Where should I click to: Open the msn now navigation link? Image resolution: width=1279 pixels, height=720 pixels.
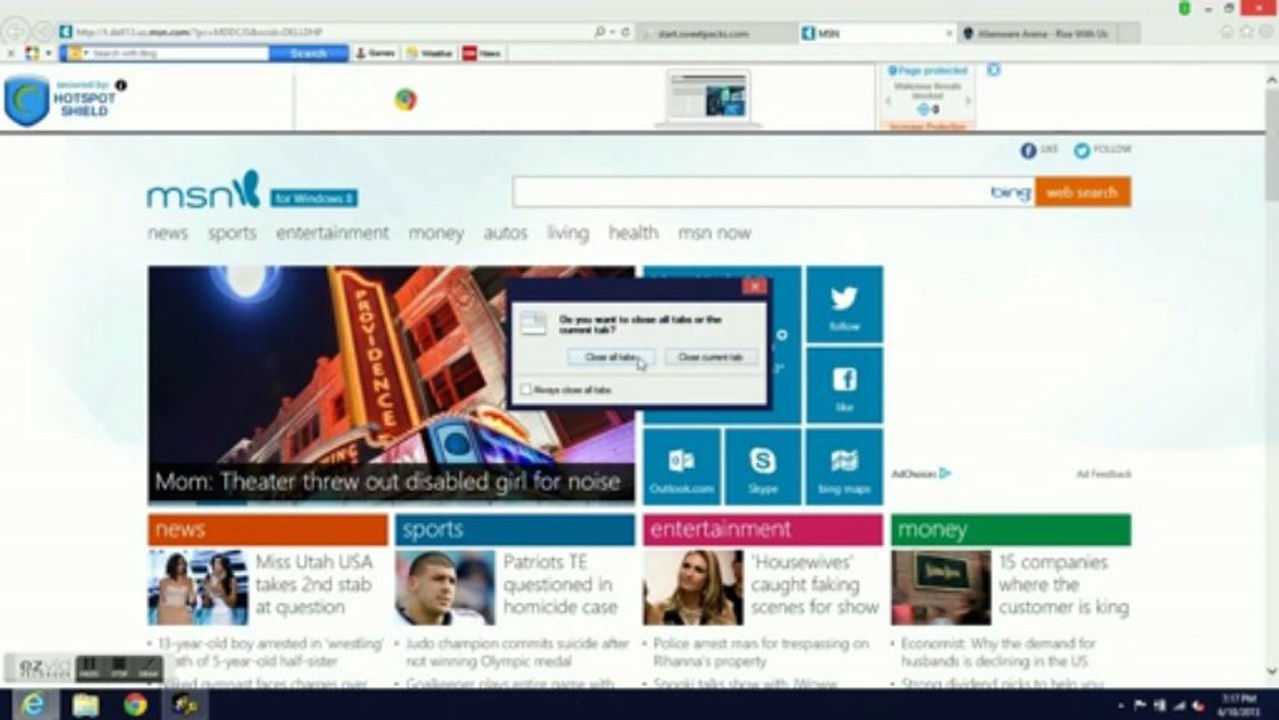point(714,233)
